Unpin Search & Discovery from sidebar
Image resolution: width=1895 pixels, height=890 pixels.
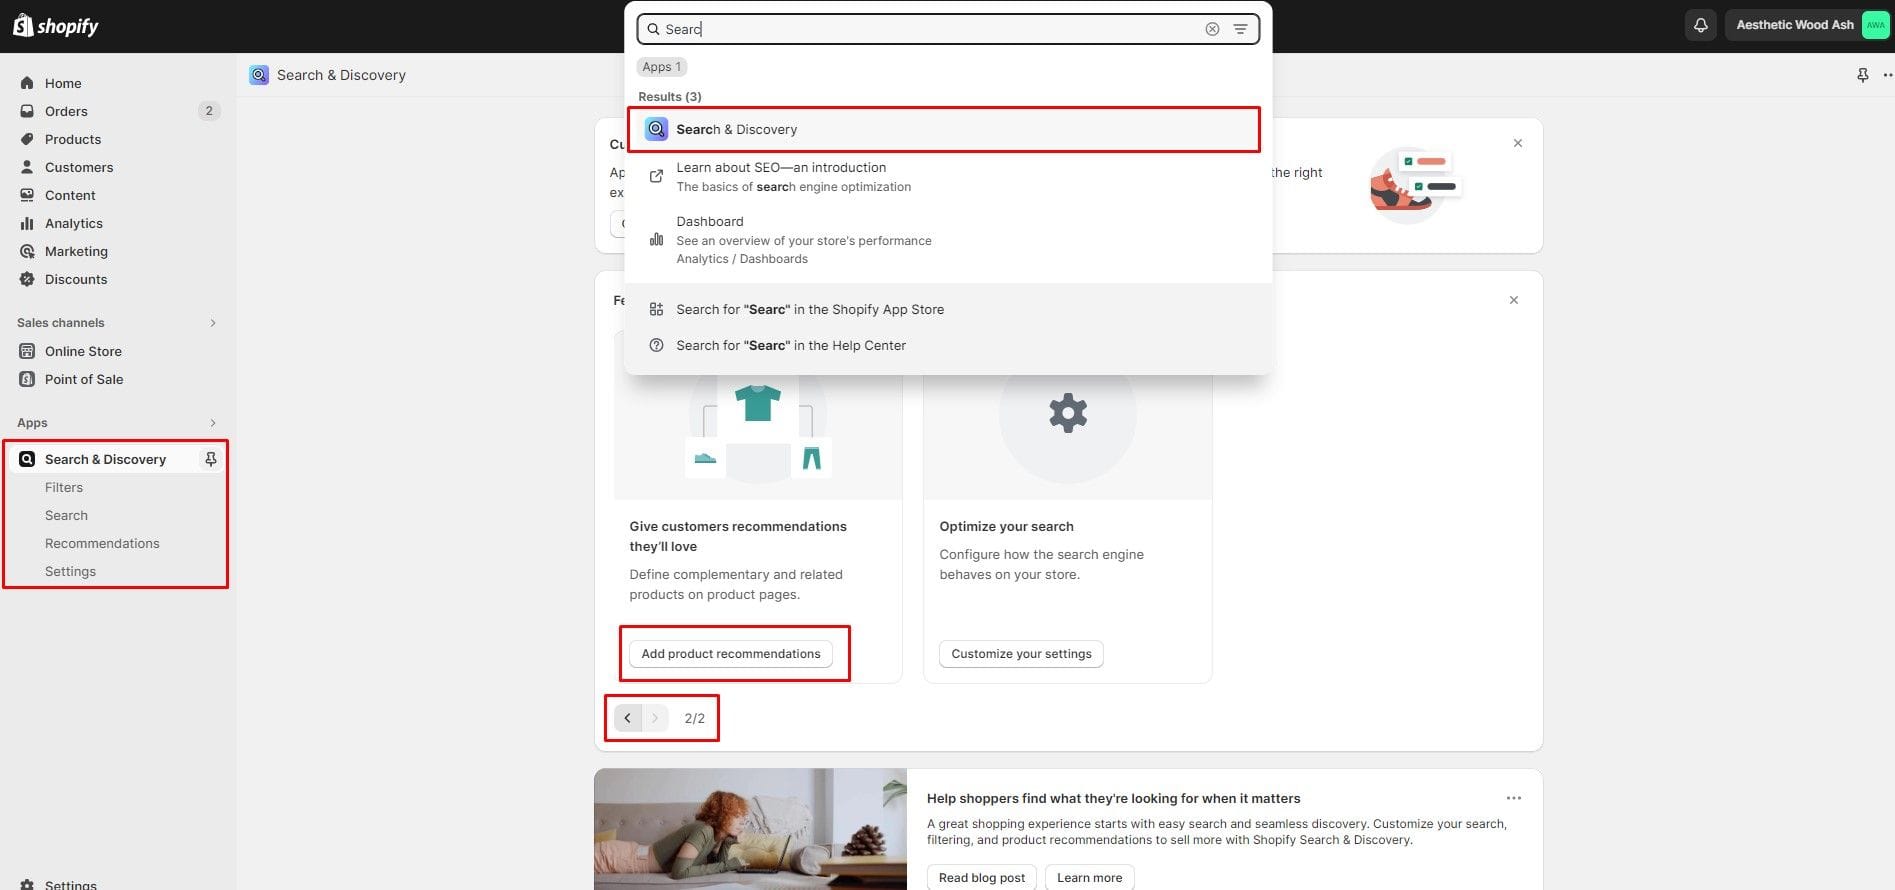[x=210, y=459]
